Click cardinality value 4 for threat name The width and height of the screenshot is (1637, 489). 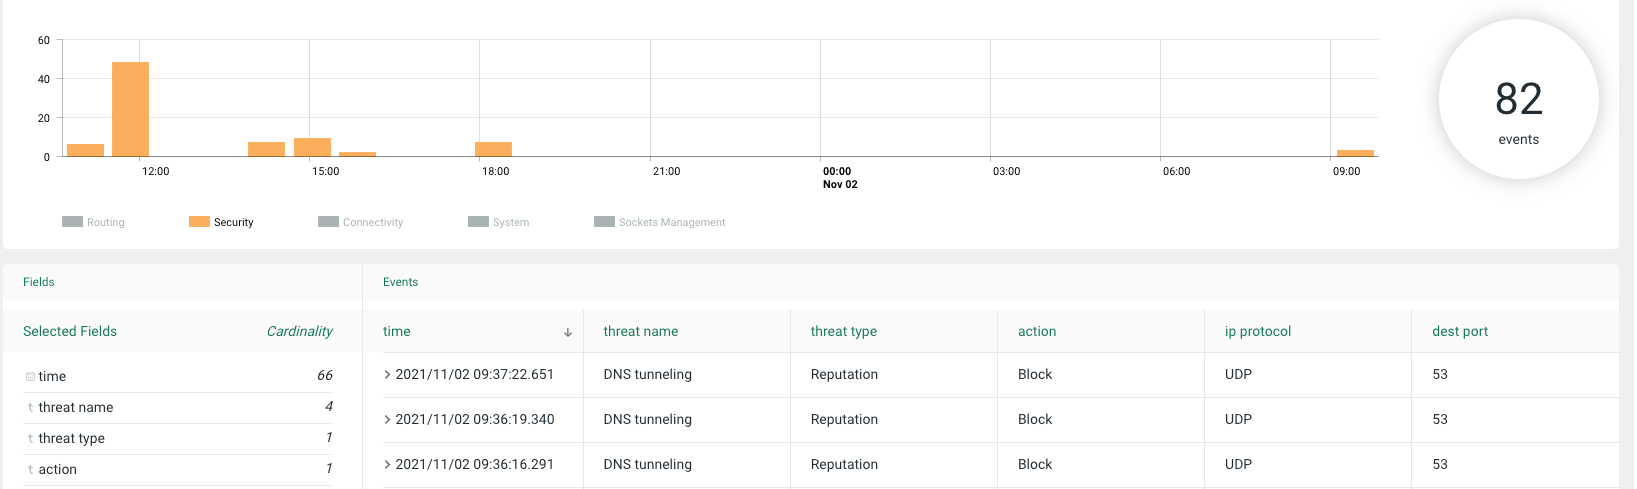[329, 406]
